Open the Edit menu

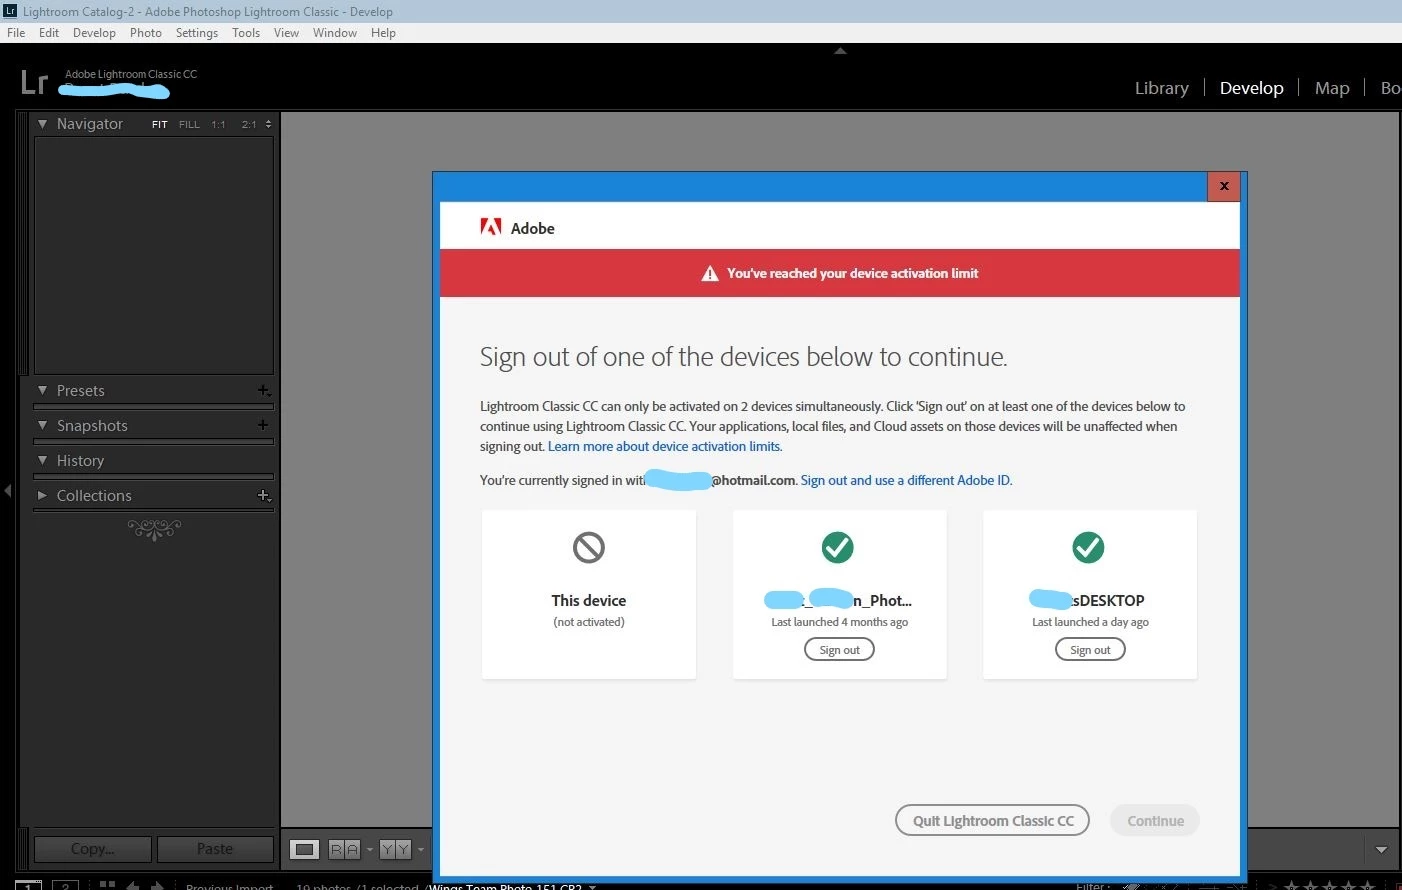[x=49, y=33]
